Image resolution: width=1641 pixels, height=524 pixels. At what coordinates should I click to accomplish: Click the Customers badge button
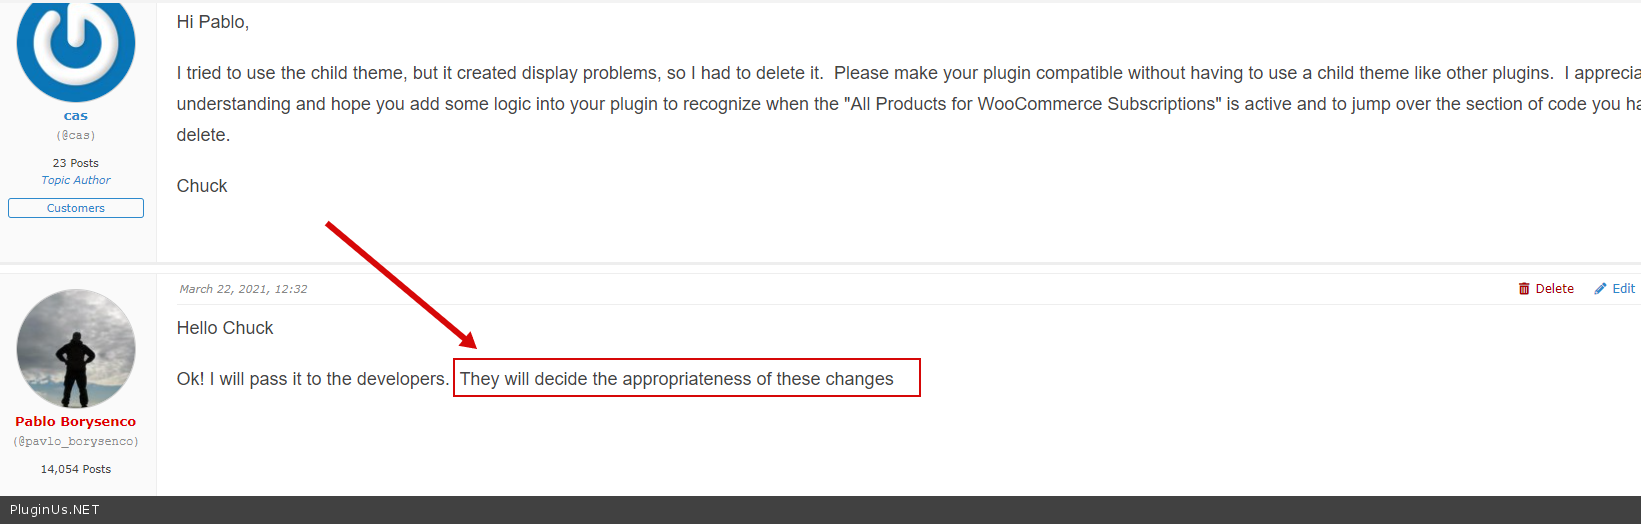click(76, 208)
